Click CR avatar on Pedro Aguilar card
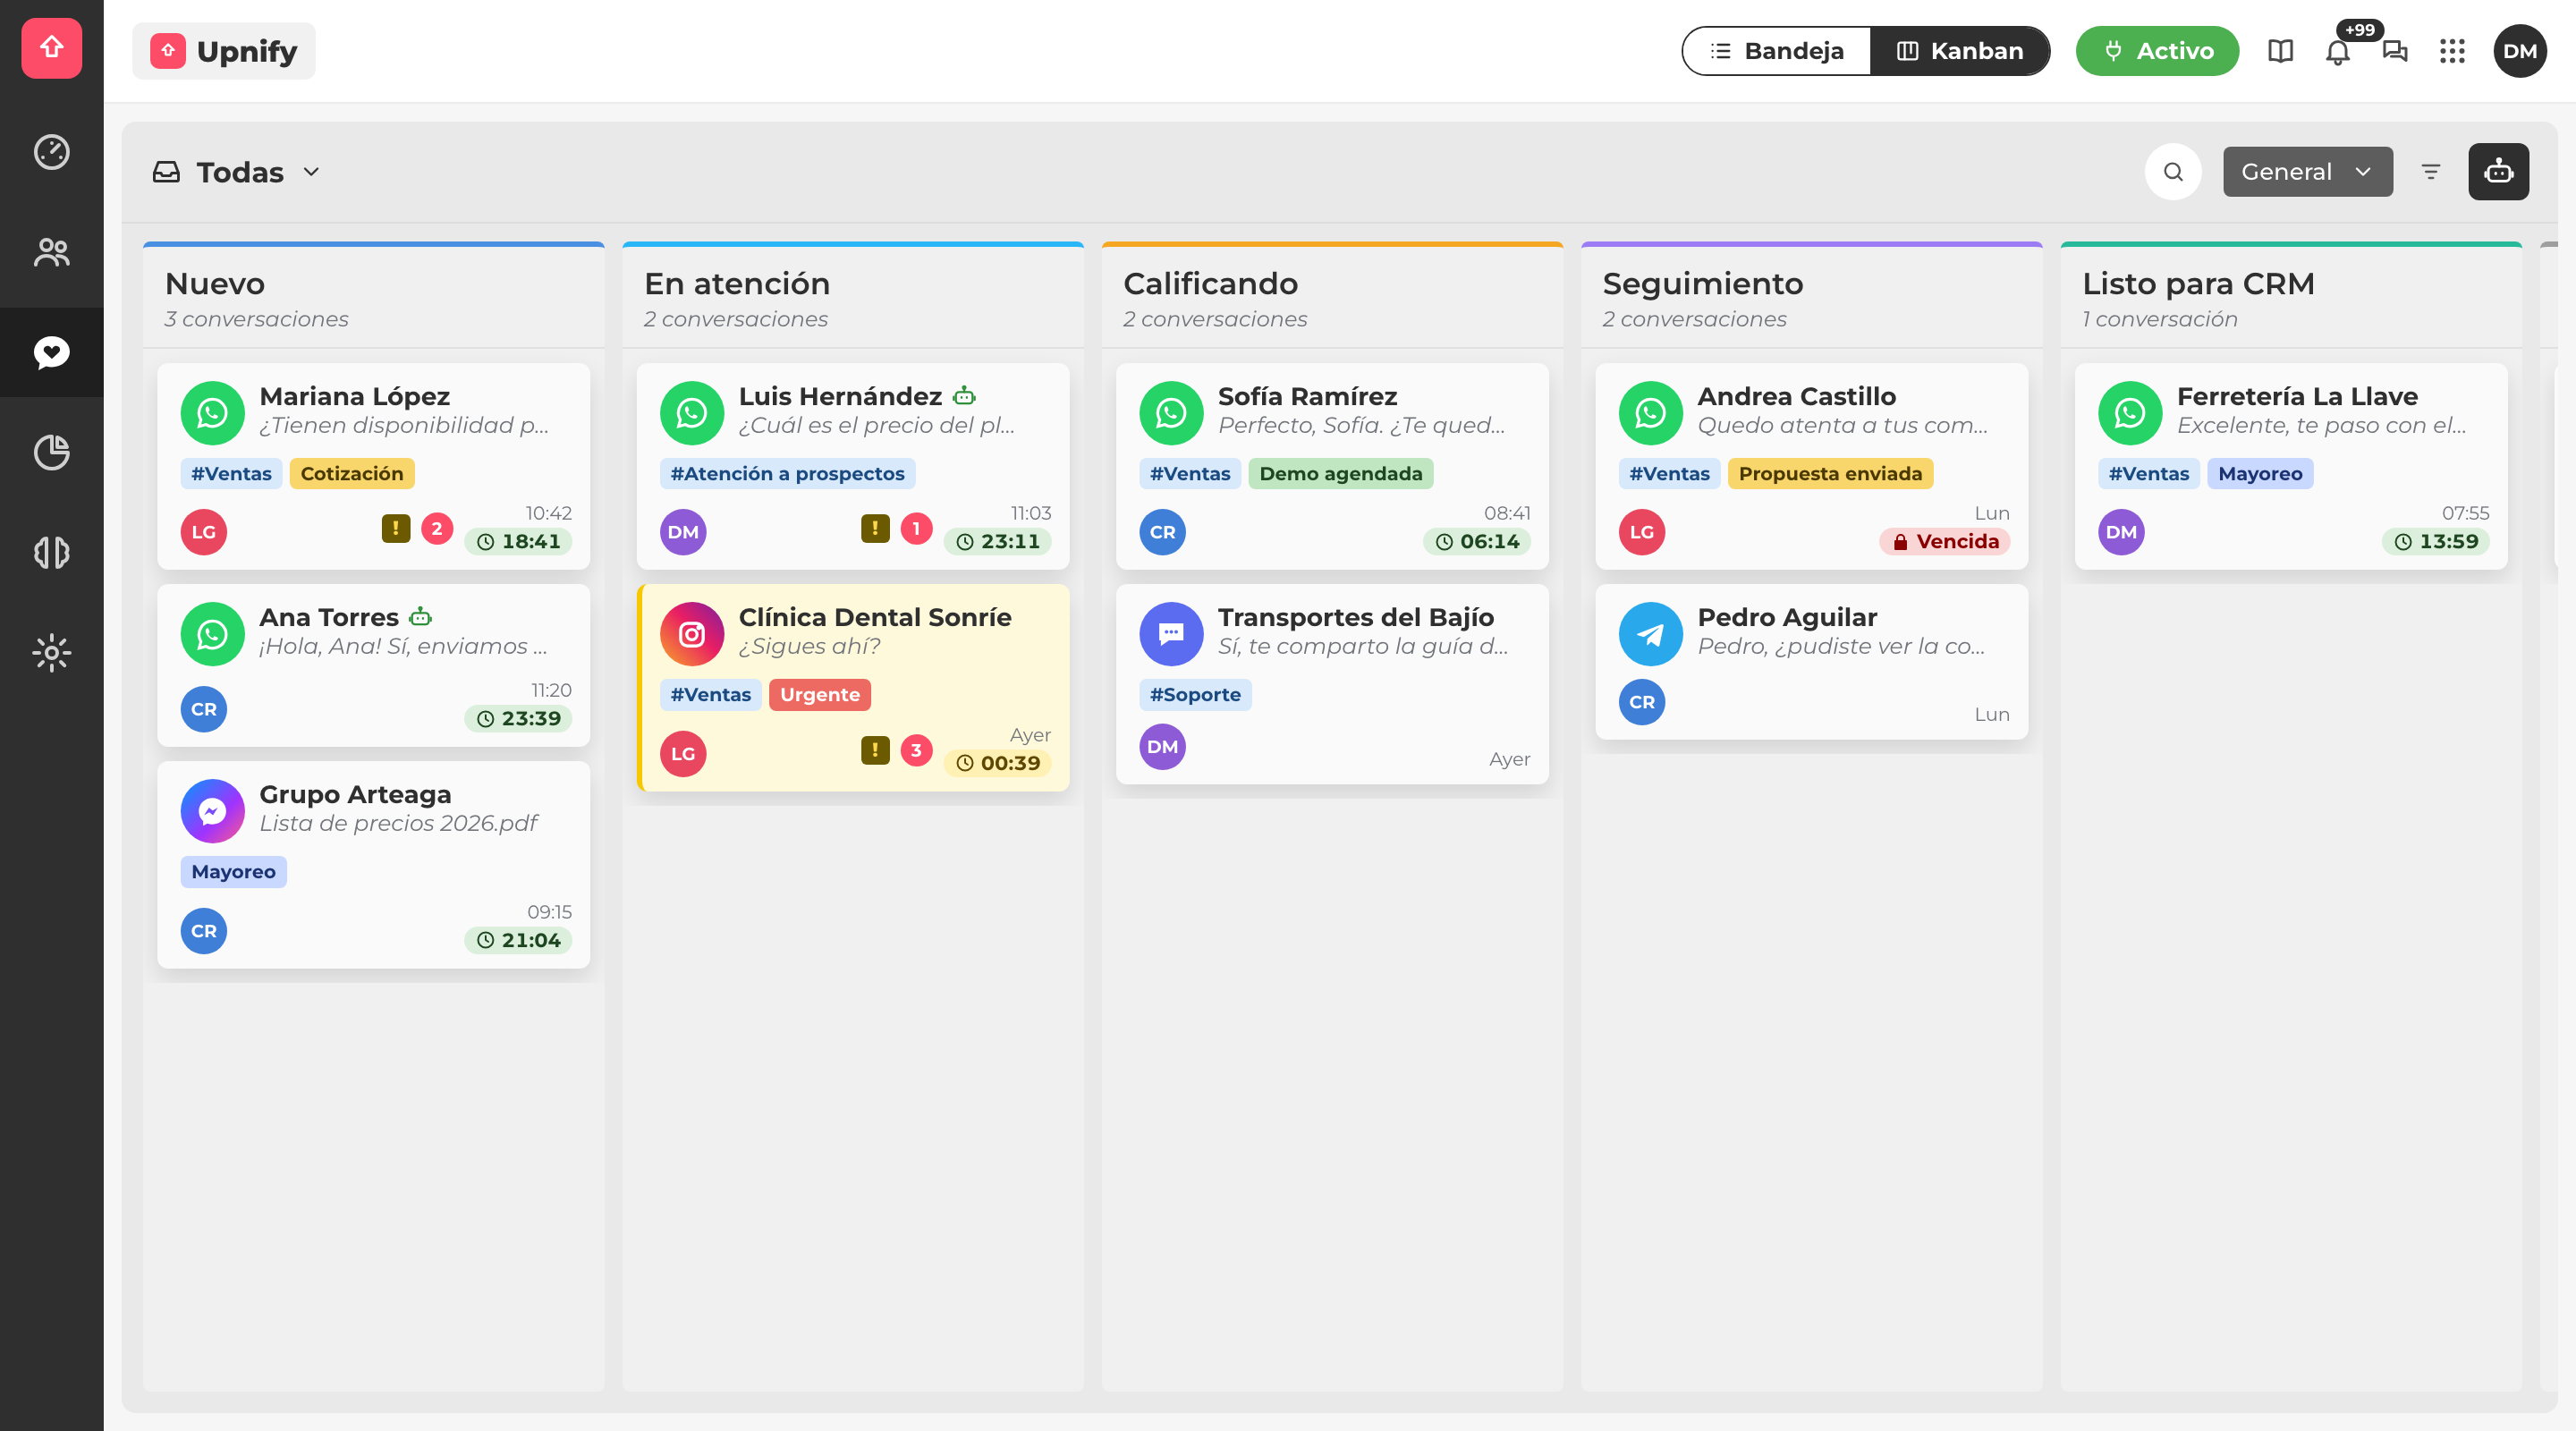 [1642, 702]
